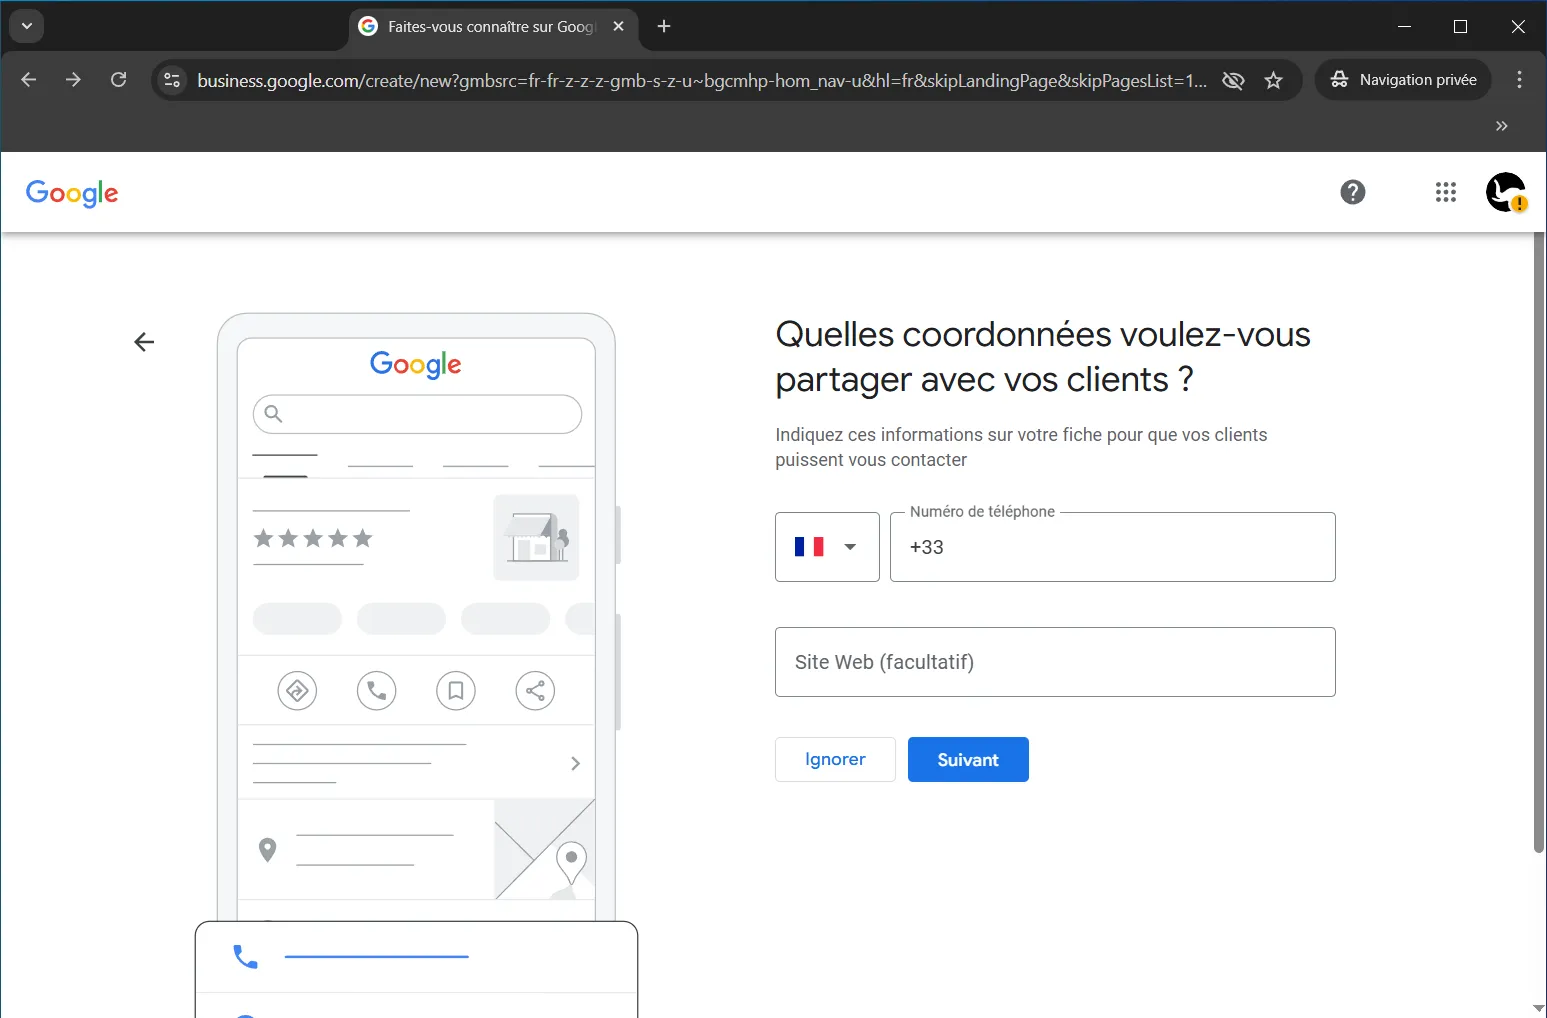
Task: Open the country code flag dropdown
Action: pyautogui.click(x=827, y=547)
